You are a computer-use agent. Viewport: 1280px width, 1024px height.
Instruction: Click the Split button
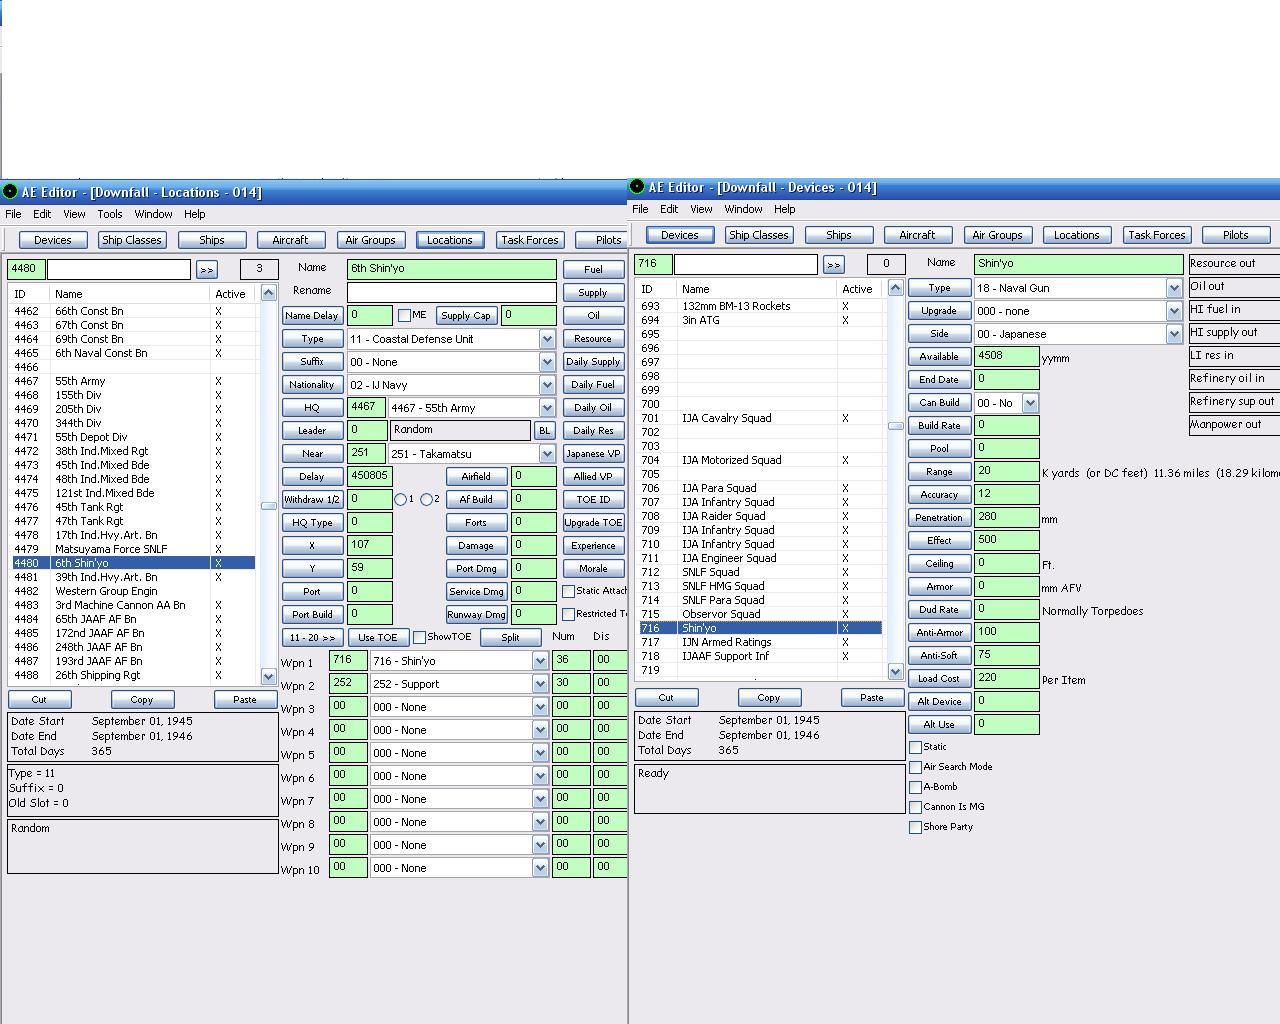[x=510, y=637]
